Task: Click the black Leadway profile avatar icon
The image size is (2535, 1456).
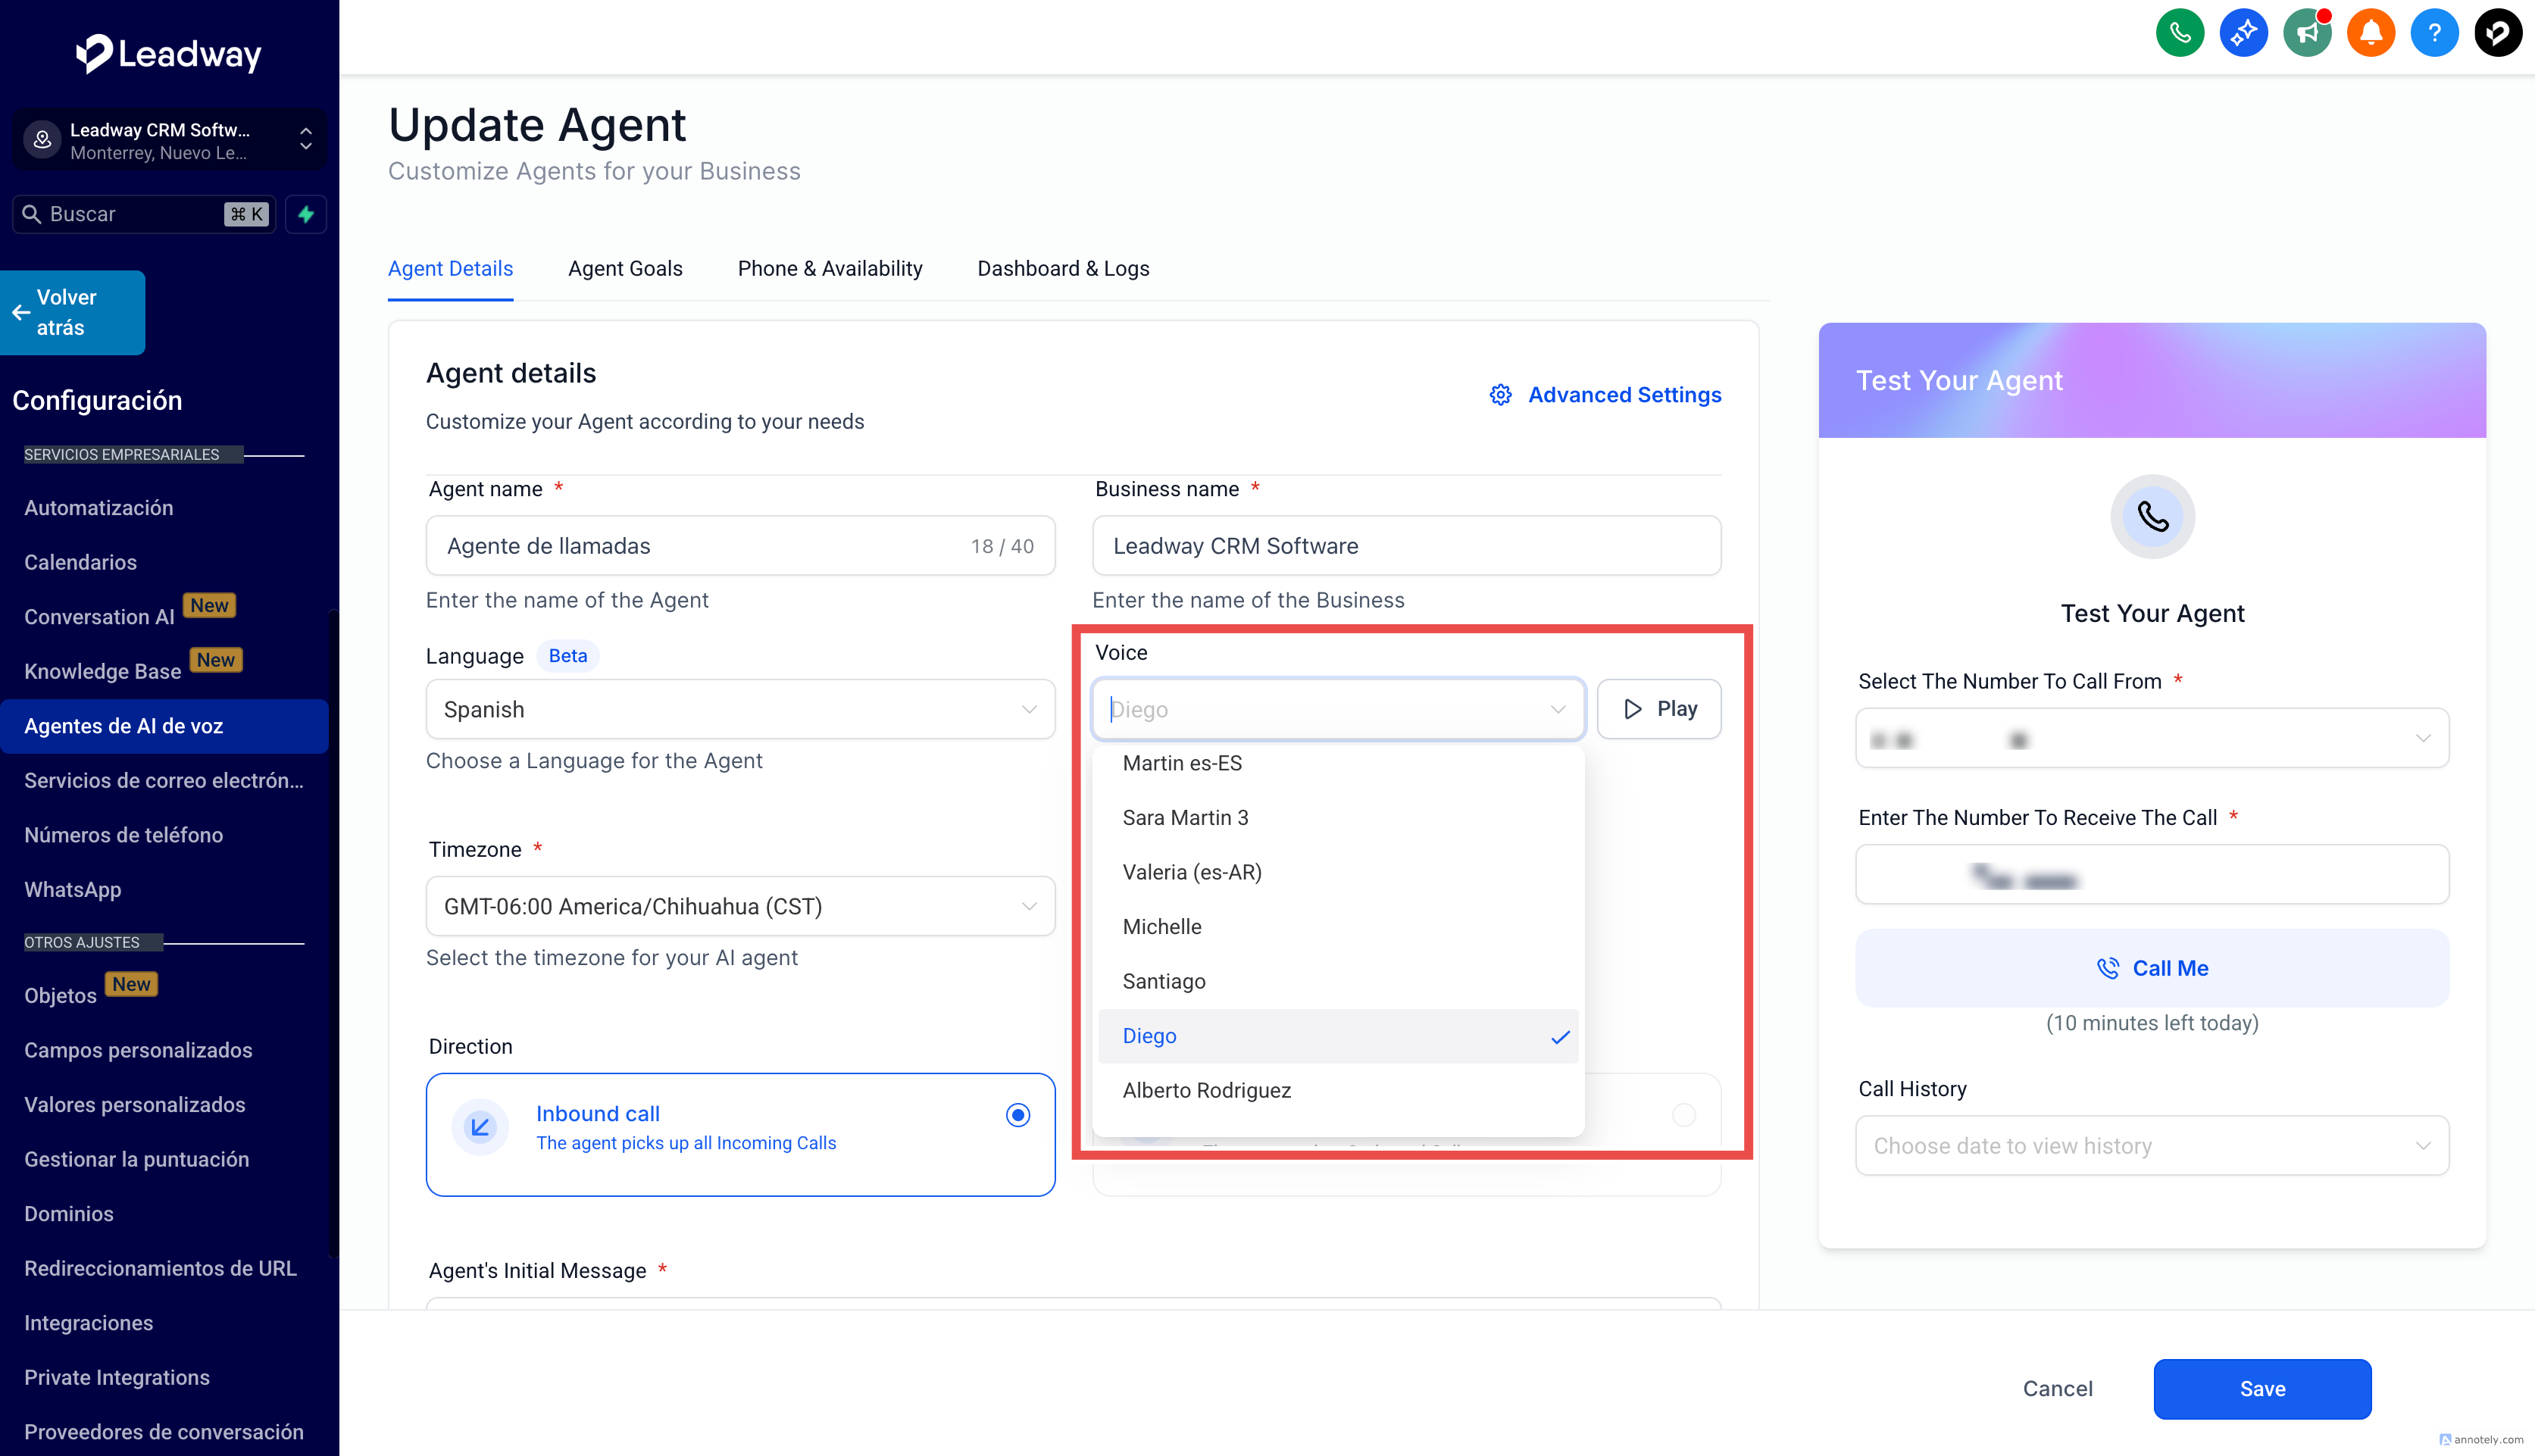Action: (x=2497, y=33)
